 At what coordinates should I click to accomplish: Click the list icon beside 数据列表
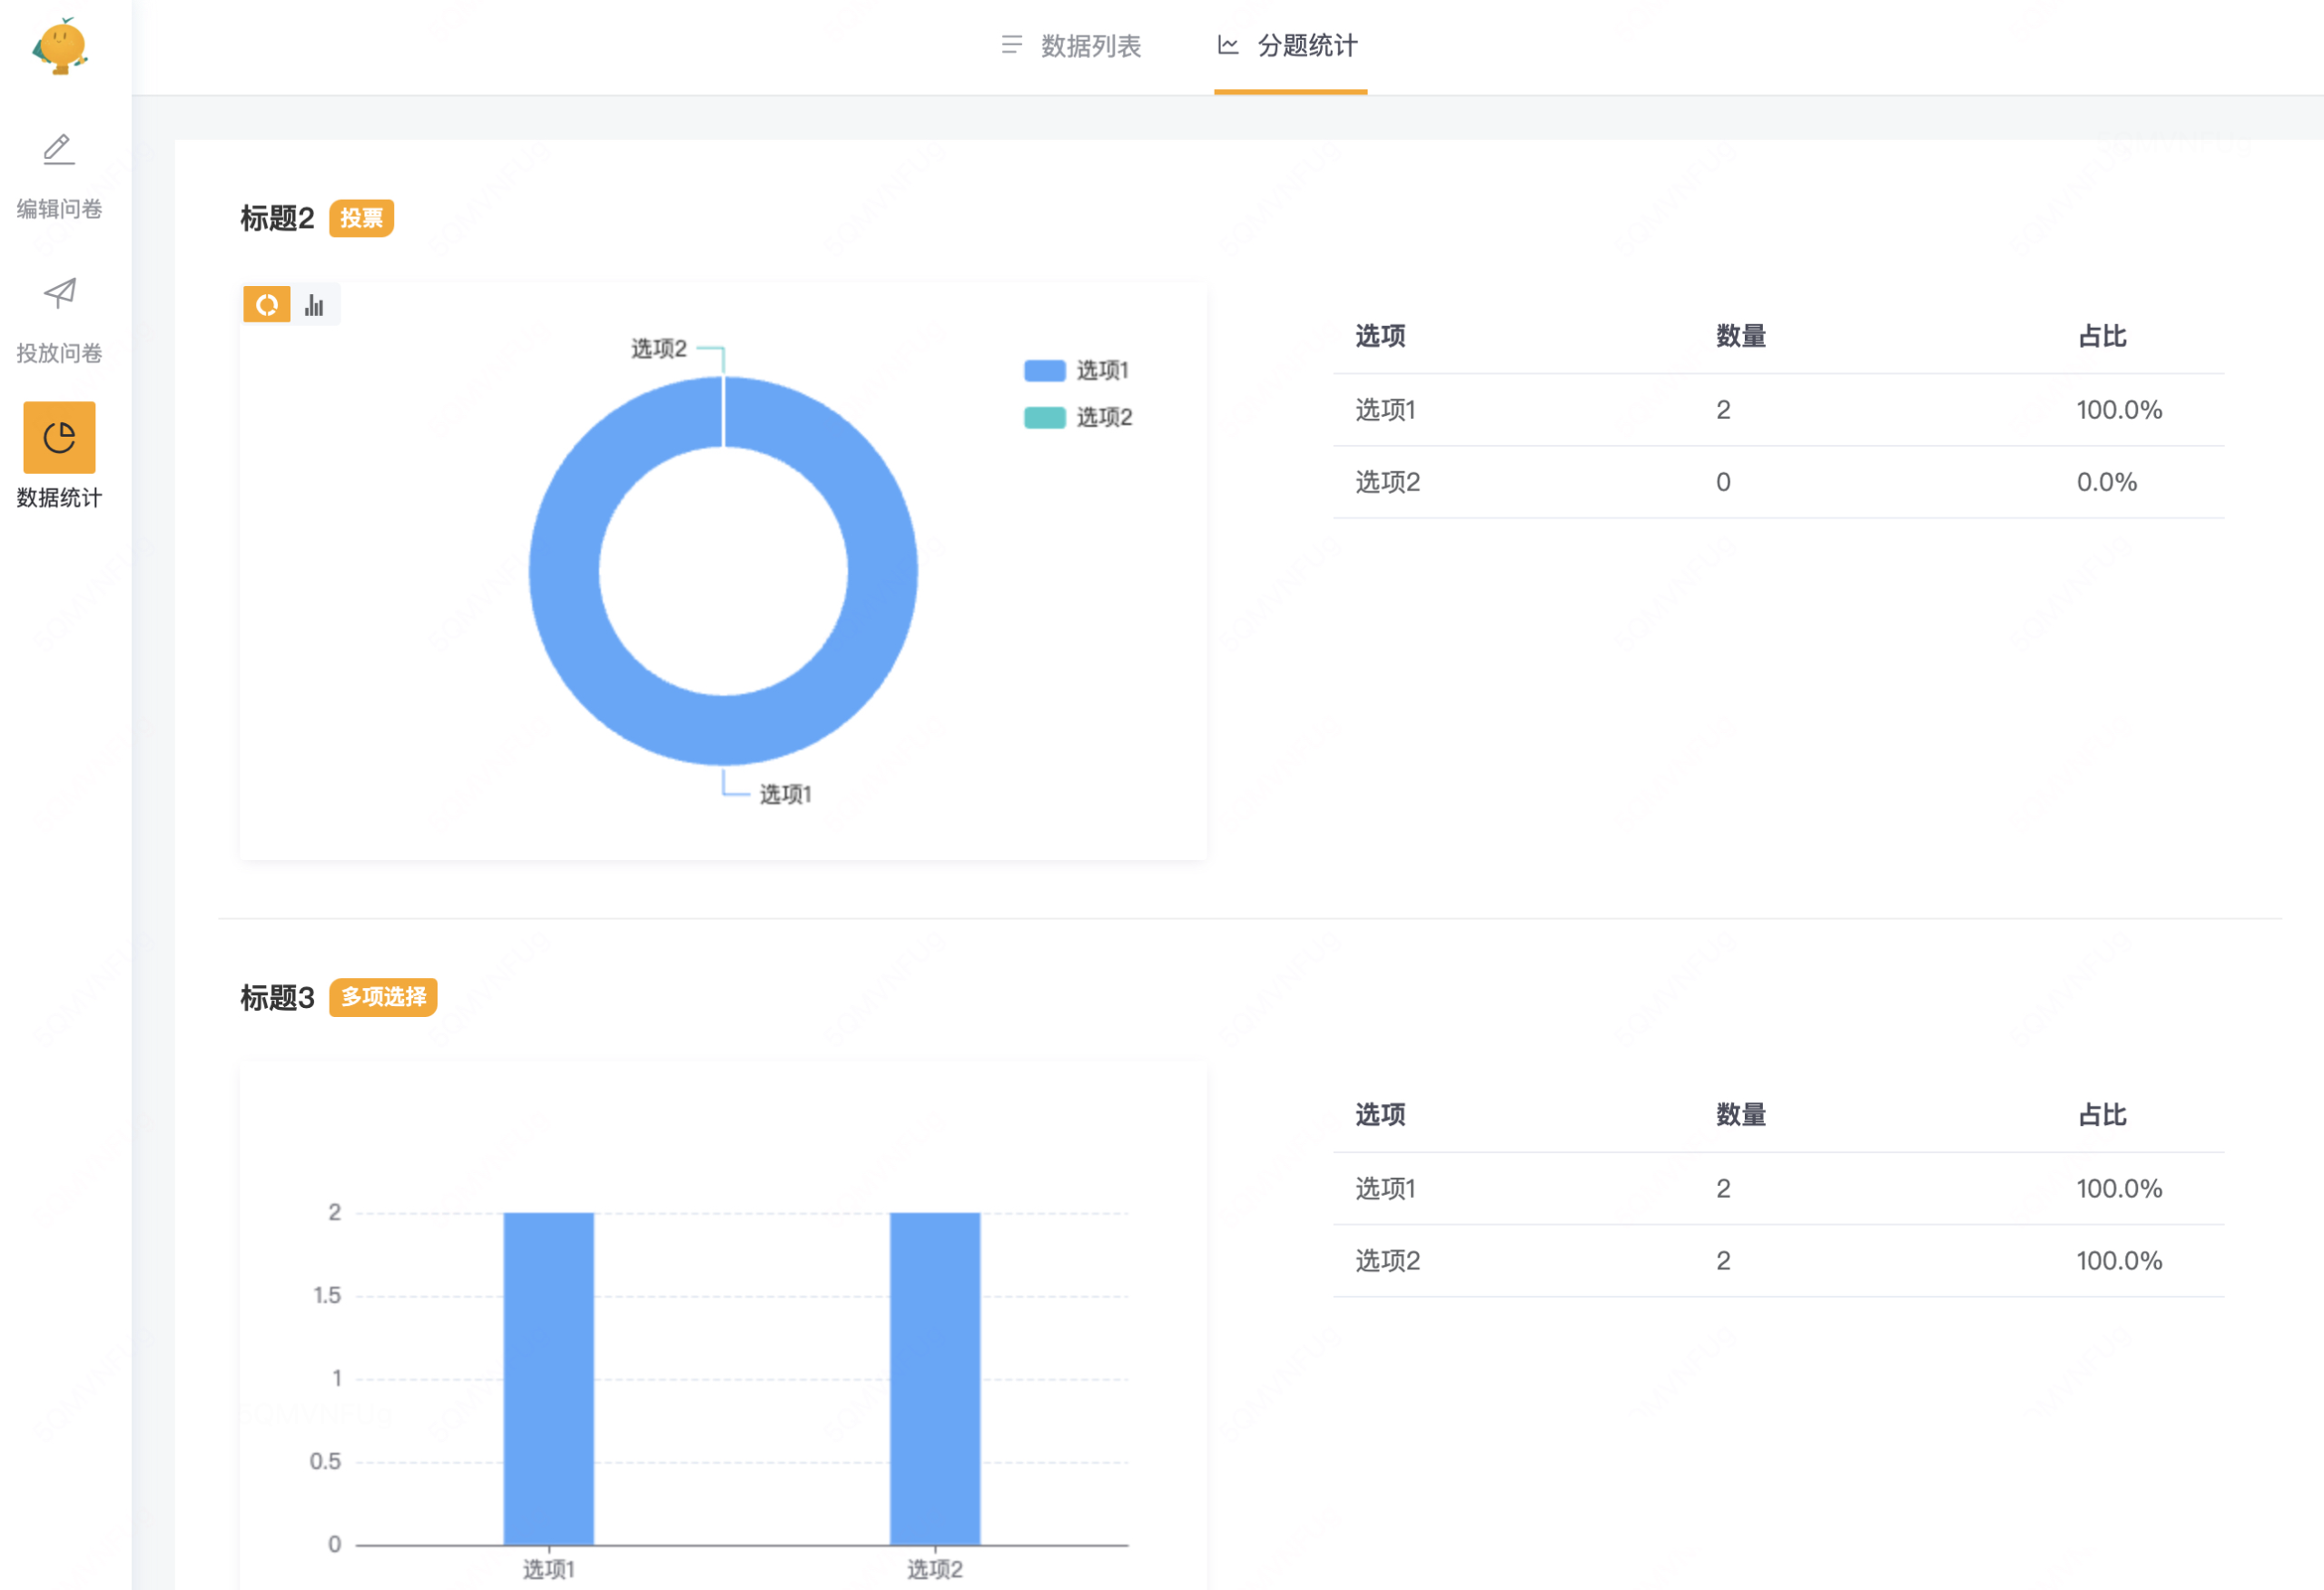tap(1011, 45)
